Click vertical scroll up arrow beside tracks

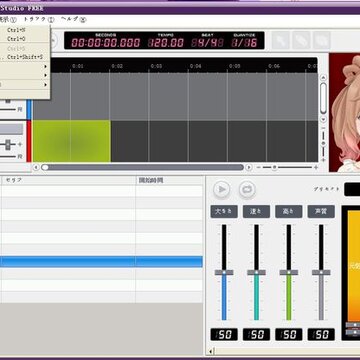323,78
